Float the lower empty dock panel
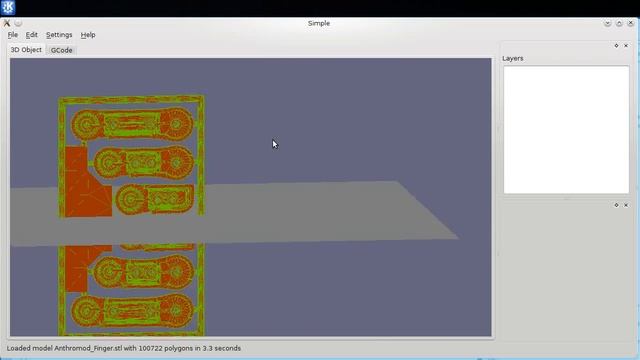 coord(616,205)
